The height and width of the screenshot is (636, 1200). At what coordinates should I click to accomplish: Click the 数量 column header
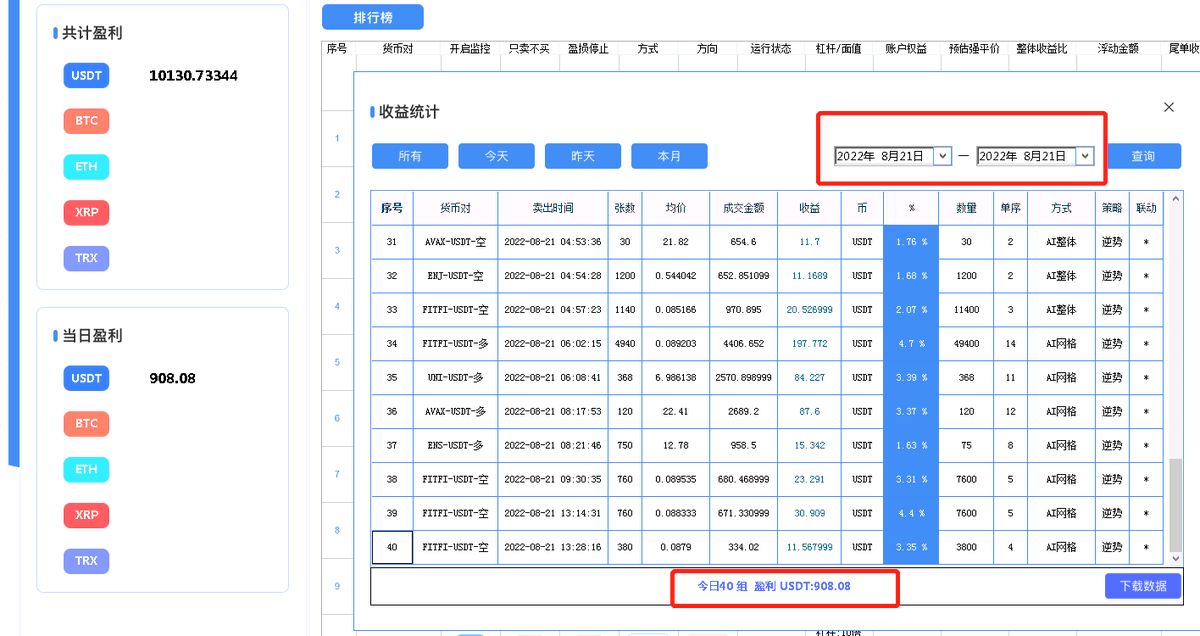(x=966, y=208)
